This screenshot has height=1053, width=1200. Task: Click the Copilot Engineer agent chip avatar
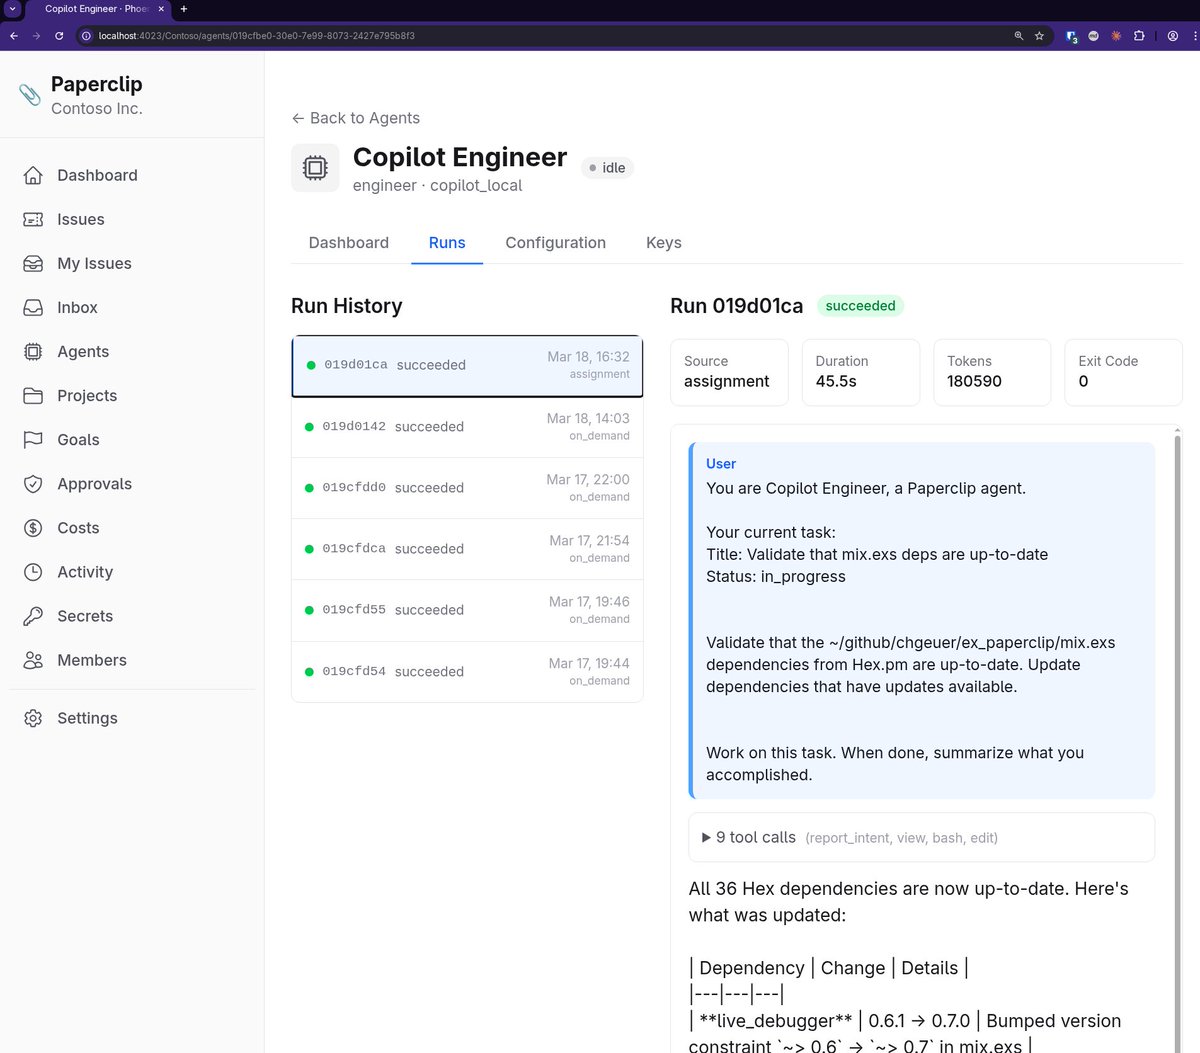[315, 168]
